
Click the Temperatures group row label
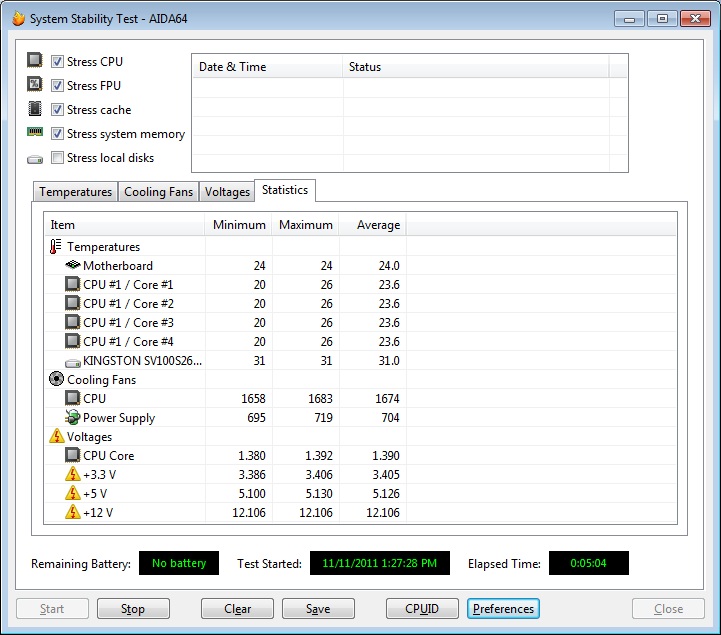(x=103, y=247)
